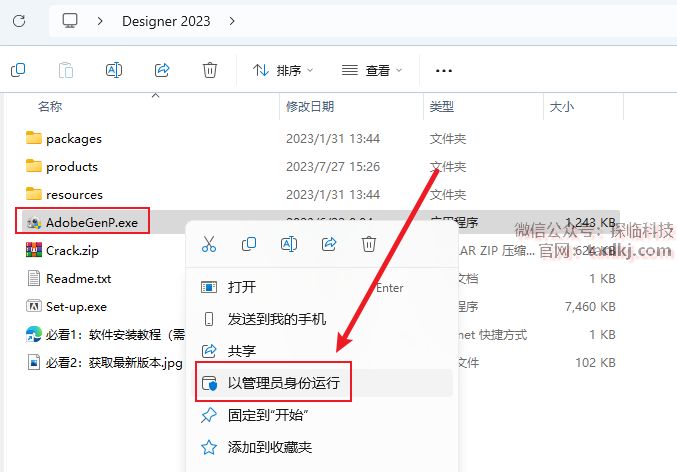Click the toolbar Rename icon
Image resolution: width=677 pixels, height=472 pixels.
pos(114,70)
